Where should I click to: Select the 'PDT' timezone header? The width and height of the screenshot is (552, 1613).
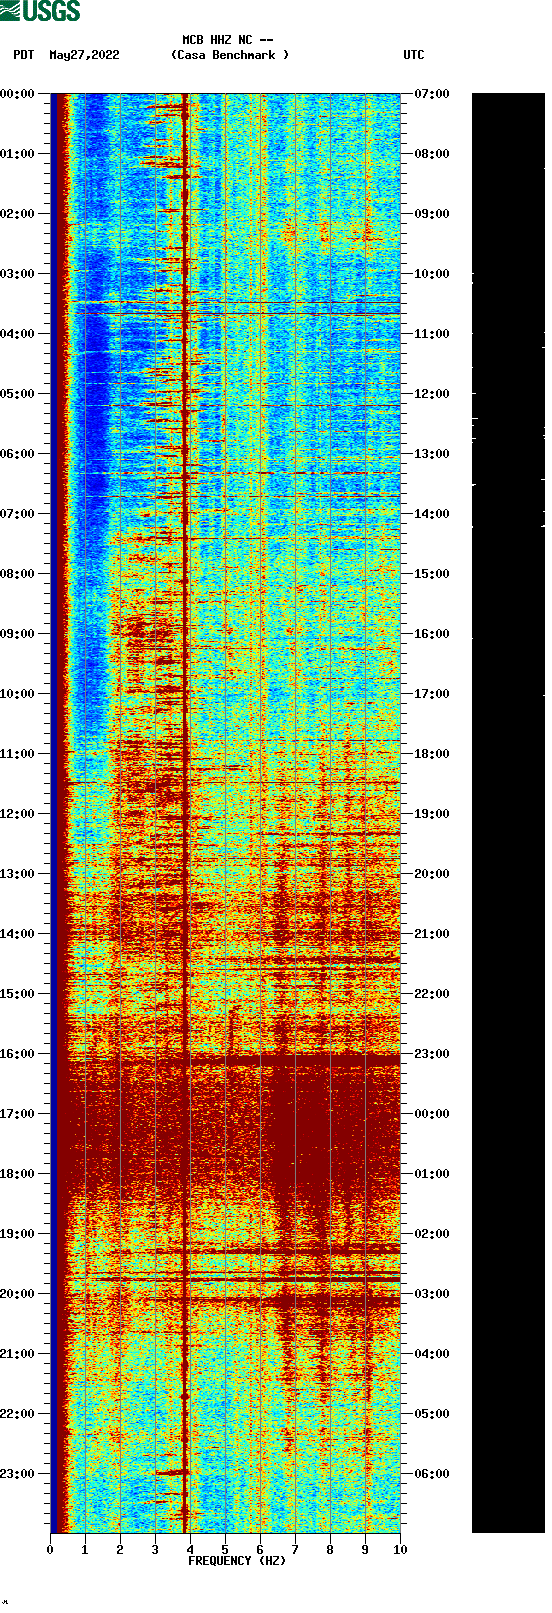click(24, 55)
